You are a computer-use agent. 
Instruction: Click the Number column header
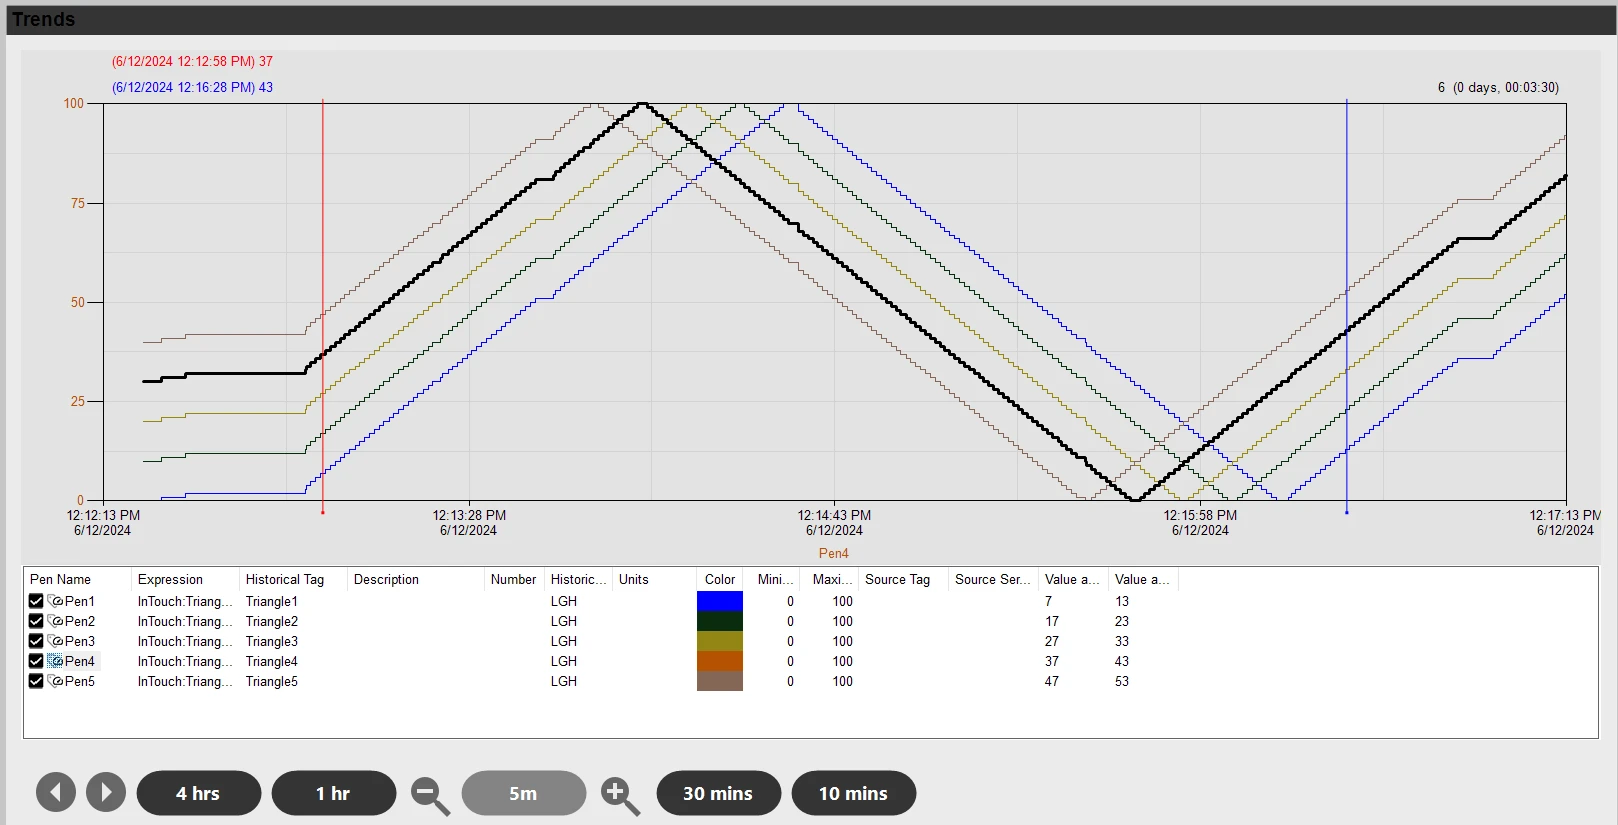tap(513, 579)
